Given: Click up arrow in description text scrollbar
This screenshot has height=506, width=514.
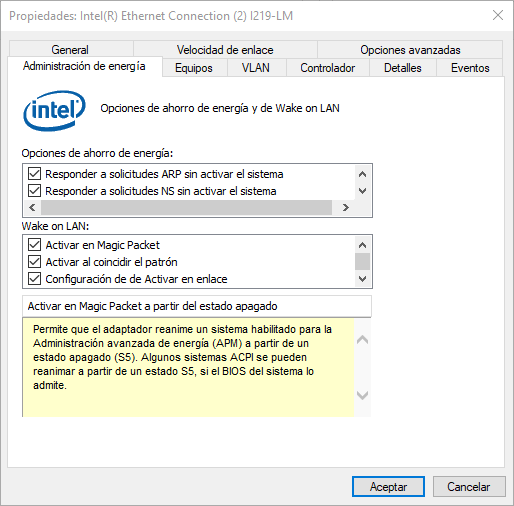Looking at the screenshot, I should 362,340.
